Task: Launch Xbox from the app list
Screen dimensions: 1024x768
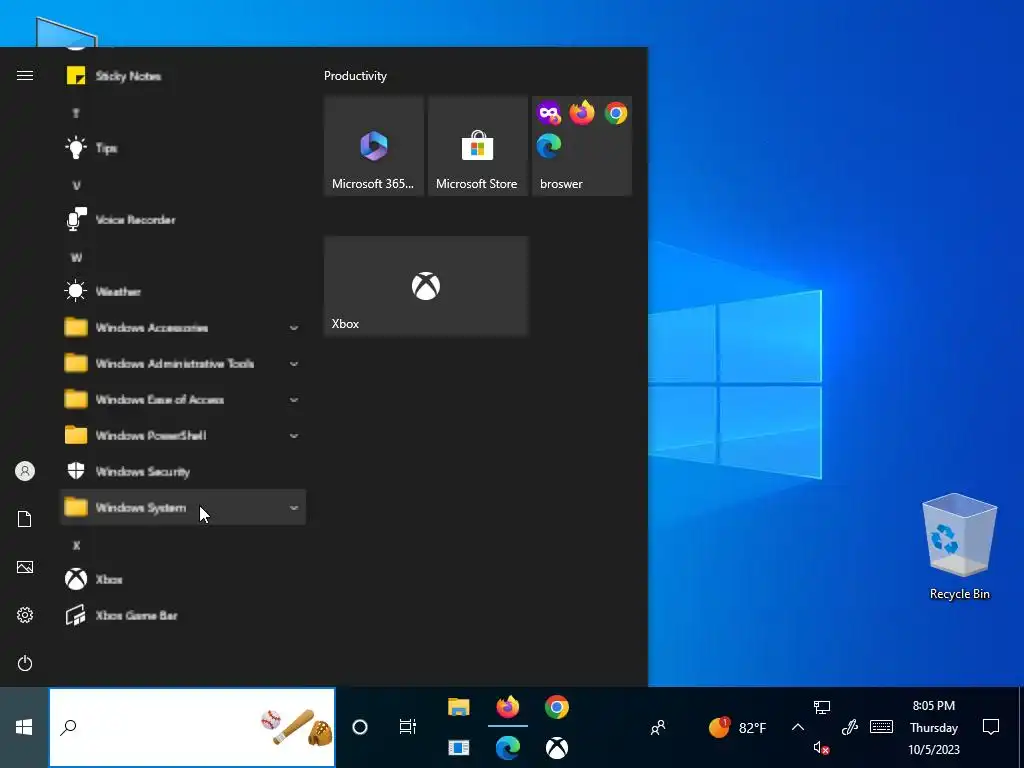Action: [183, 579]
